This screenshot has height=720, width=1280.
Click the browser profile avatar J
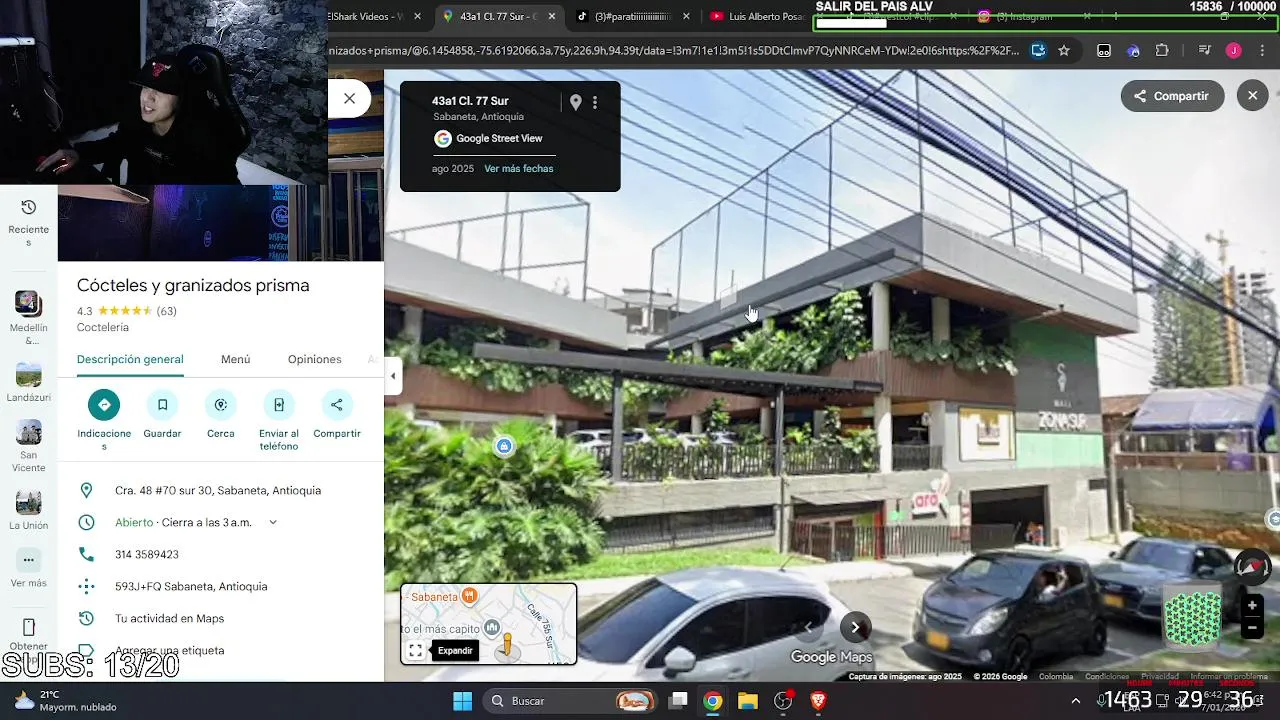tap(1234, 50)
